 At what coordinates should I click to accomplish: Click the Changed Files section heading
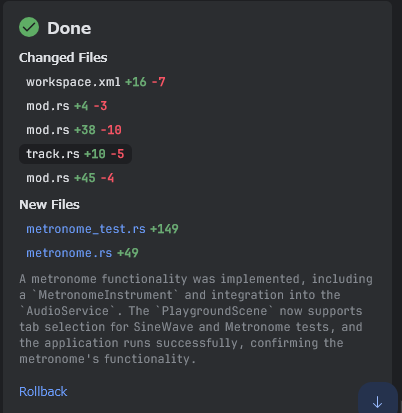(63, 58)
